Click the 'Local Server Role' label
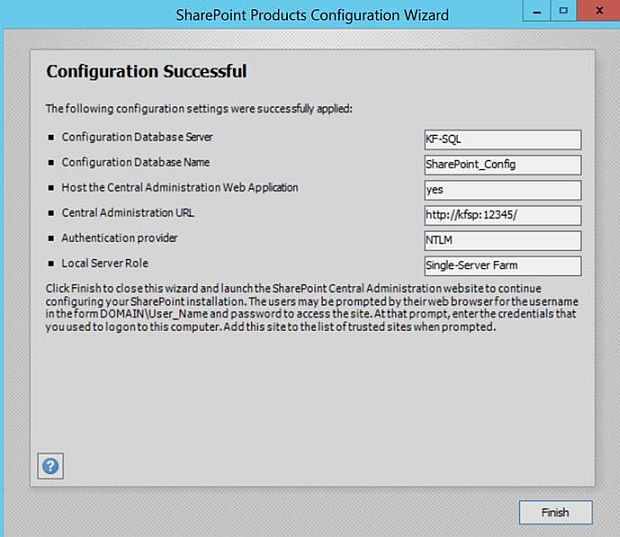 [x=105, y=263]
